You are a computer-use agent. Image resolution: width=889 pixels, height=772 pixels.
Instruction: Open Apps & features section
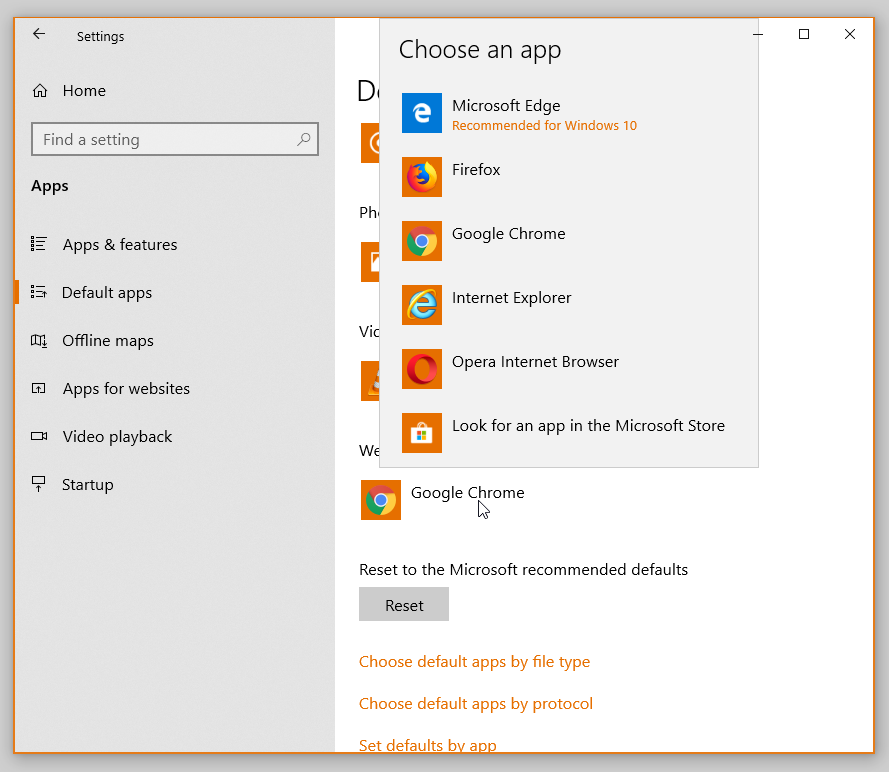point(120,244)
